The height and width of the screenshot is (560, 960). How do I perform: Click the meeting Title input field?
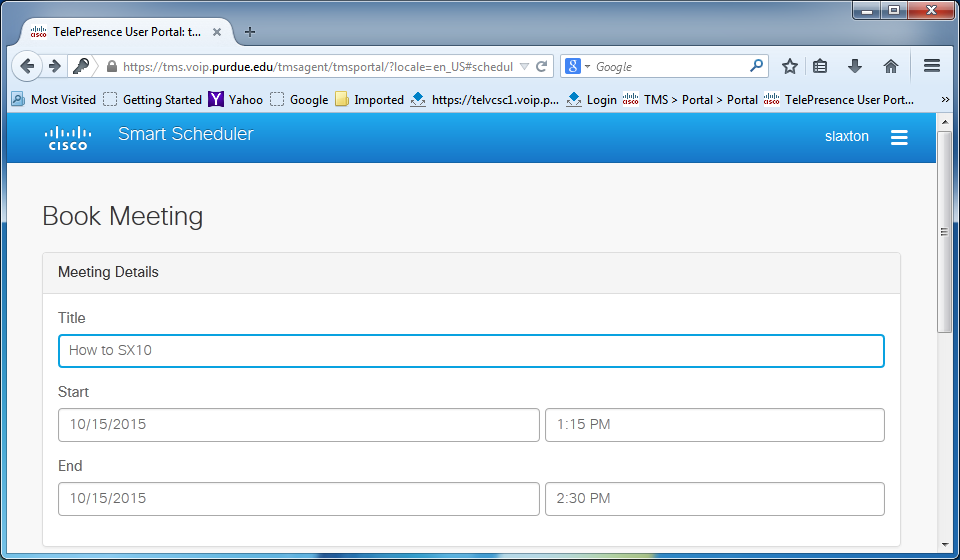pyautogui.click(x=471, y=351)
